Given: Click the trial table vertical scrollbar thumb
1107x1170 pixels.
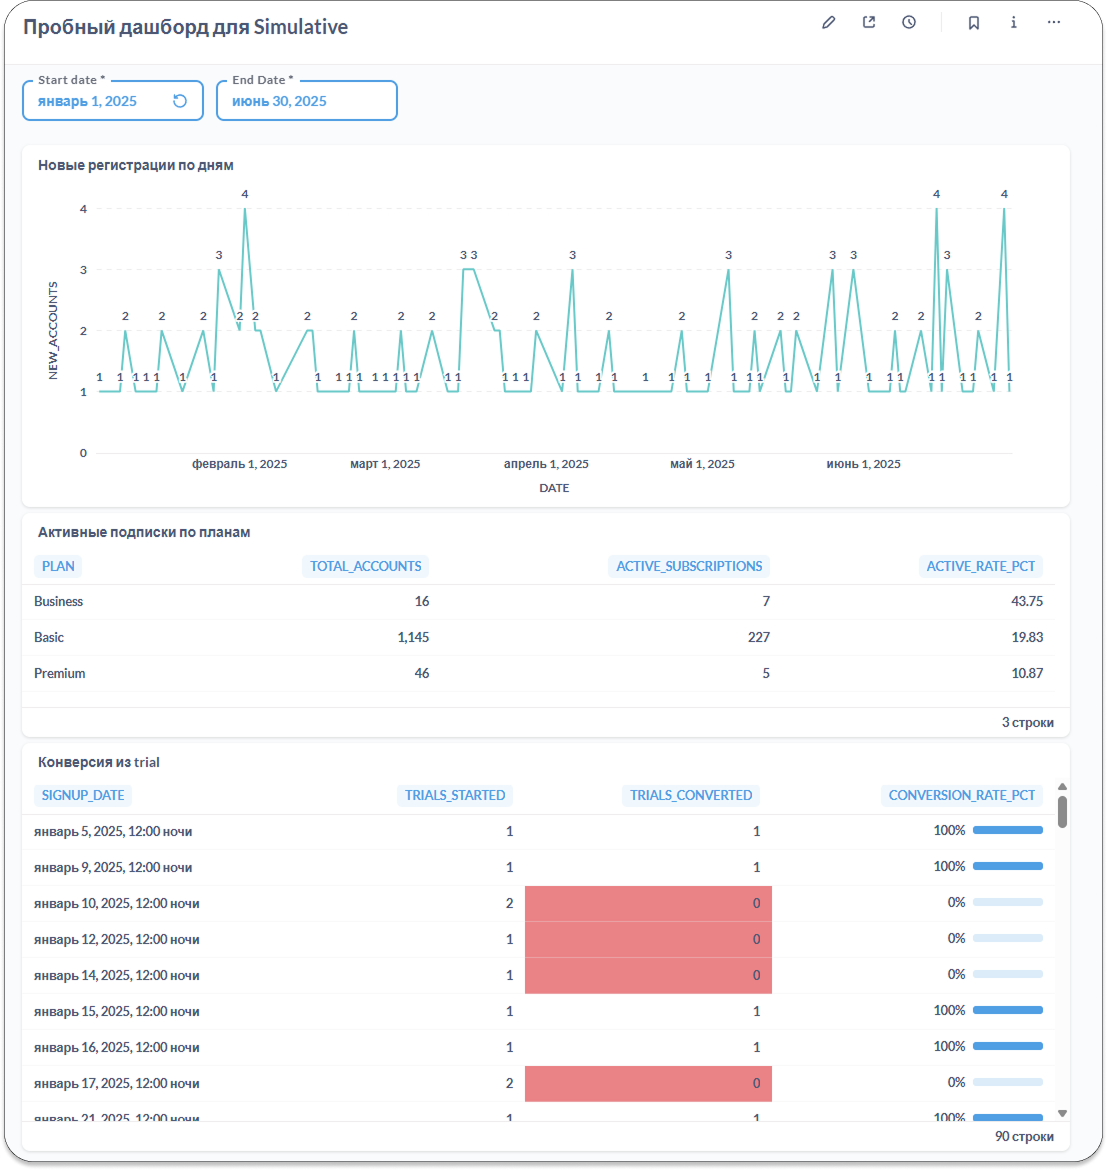Looking at the screenshot, I should pos(1062,812).
